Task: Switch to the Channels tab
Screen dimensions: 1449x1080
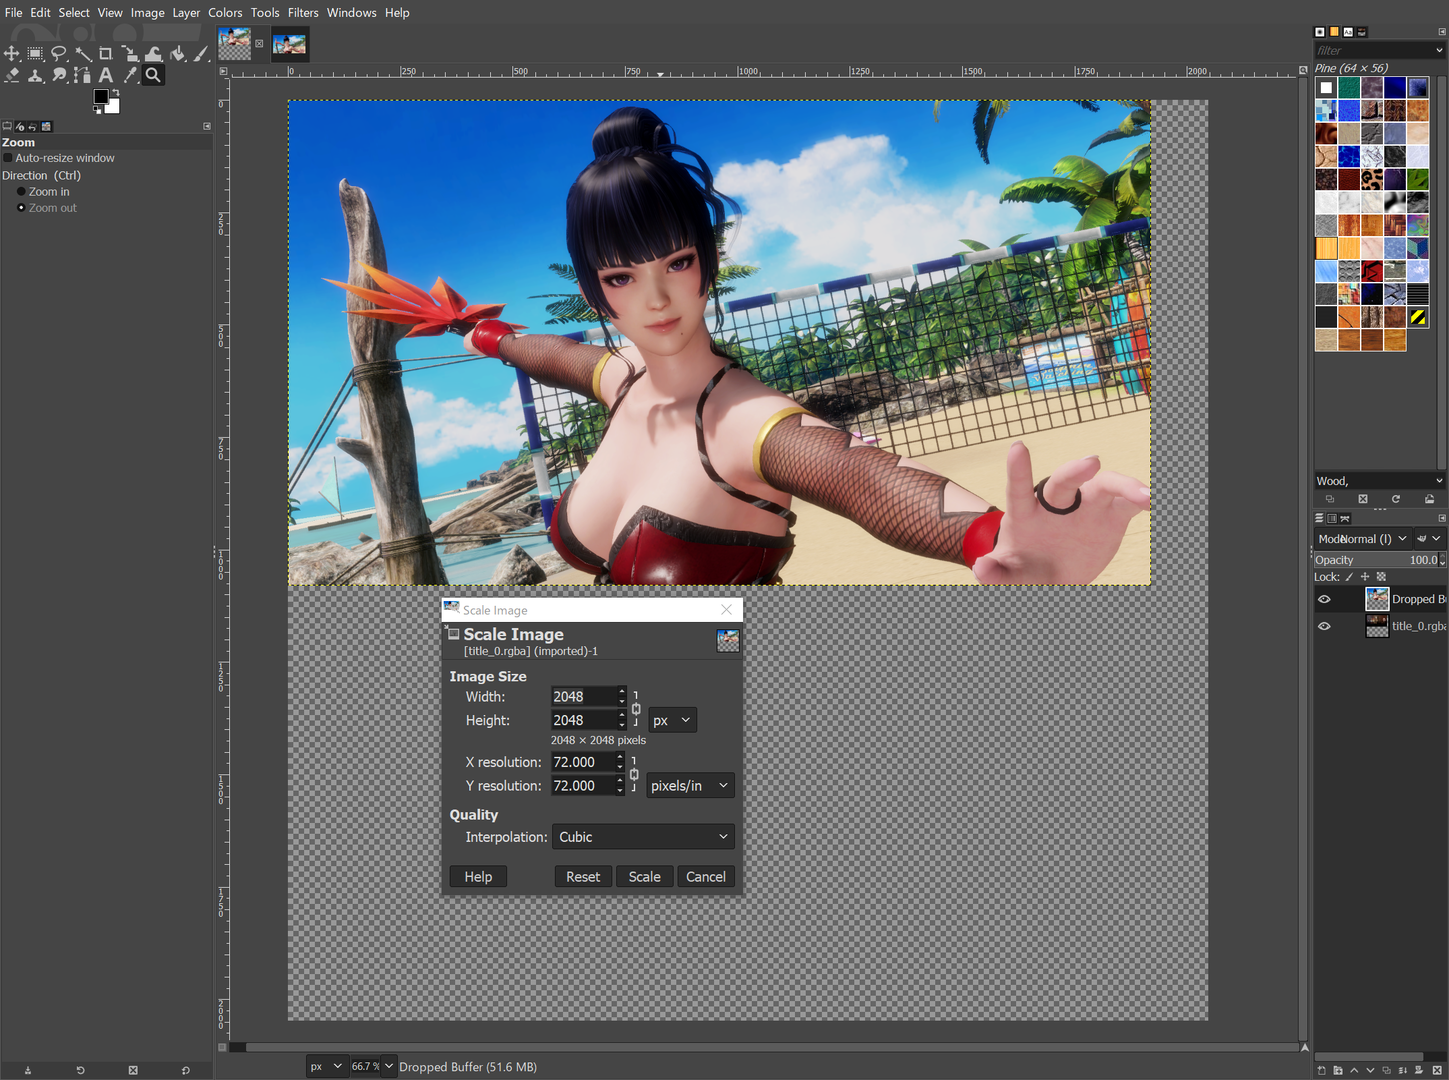Action: [x=1332, y=518]
